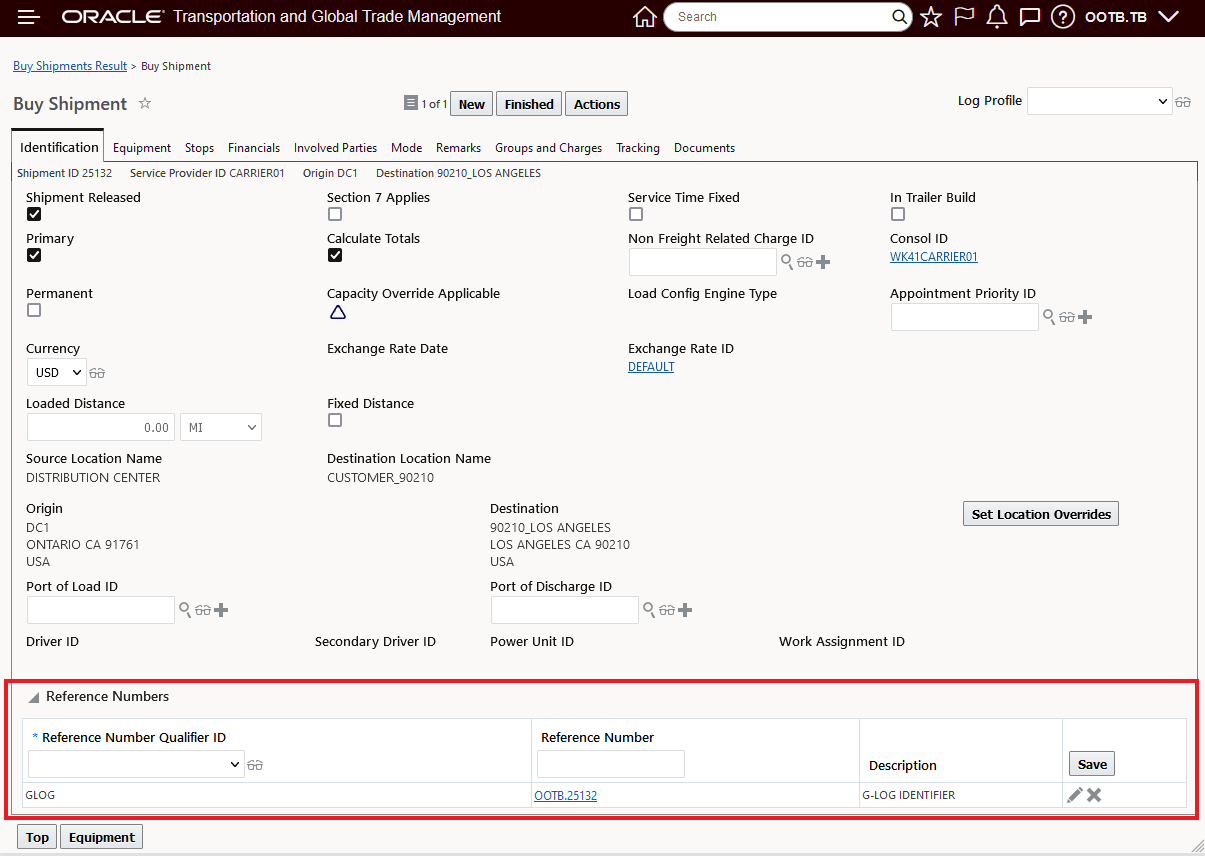Open the Involved Parties tab
Viewport: 1205px width, 856px height.
335,147
